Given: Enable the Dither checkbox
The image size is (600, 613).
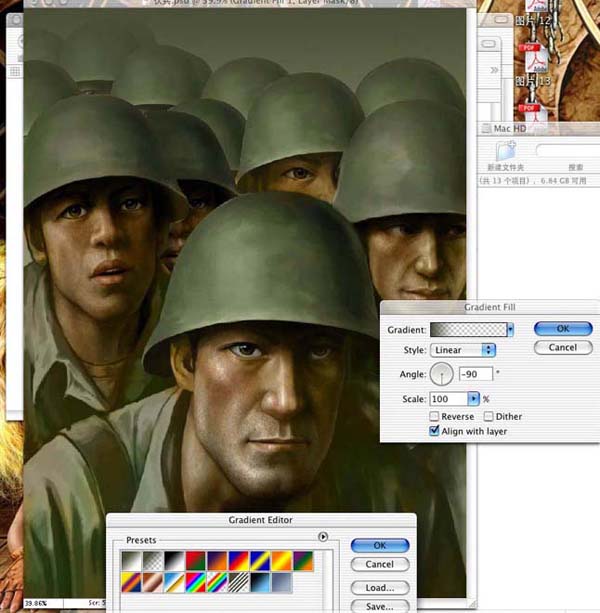Looking at the screenshot, I should [x=488, y=416].
